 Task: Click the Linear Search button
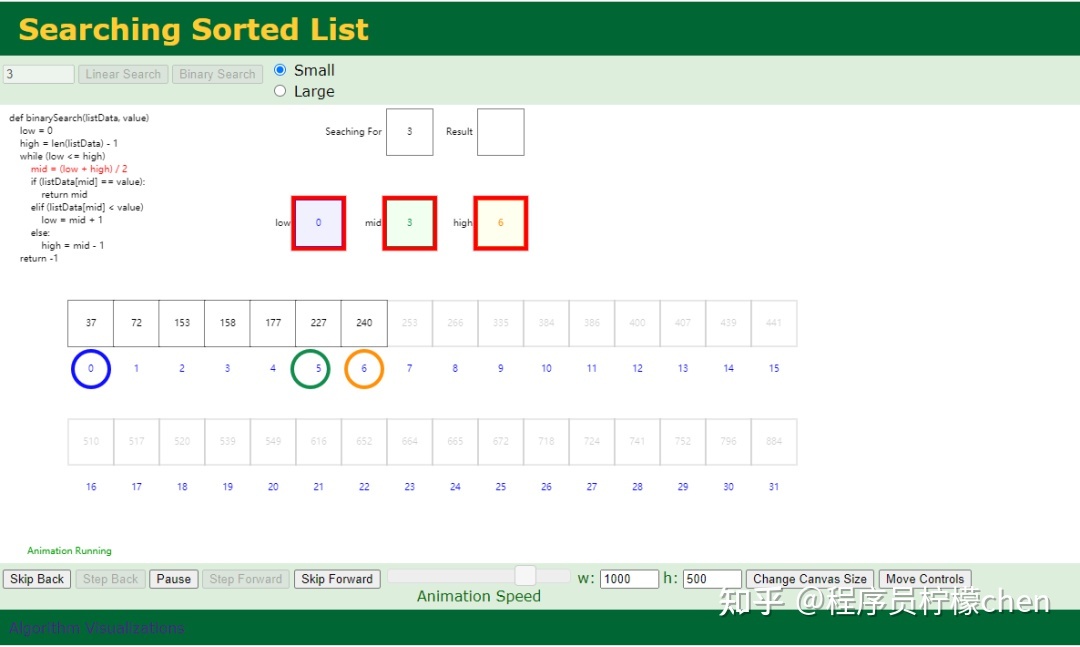coord(123,74)
